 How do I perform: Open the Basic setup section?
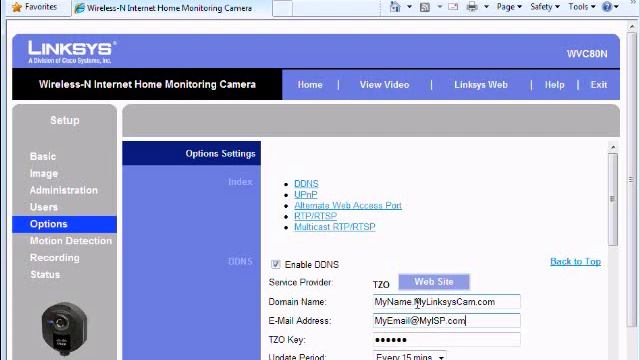[43, 156]
